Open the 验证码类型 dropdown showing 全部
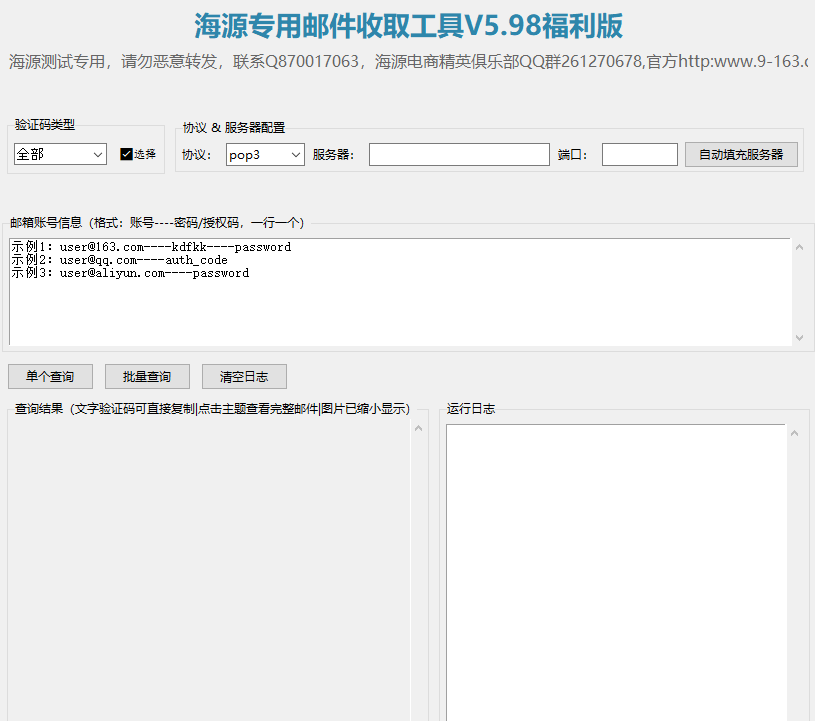Screen dimensions: 815x721 tap(60, 154)
